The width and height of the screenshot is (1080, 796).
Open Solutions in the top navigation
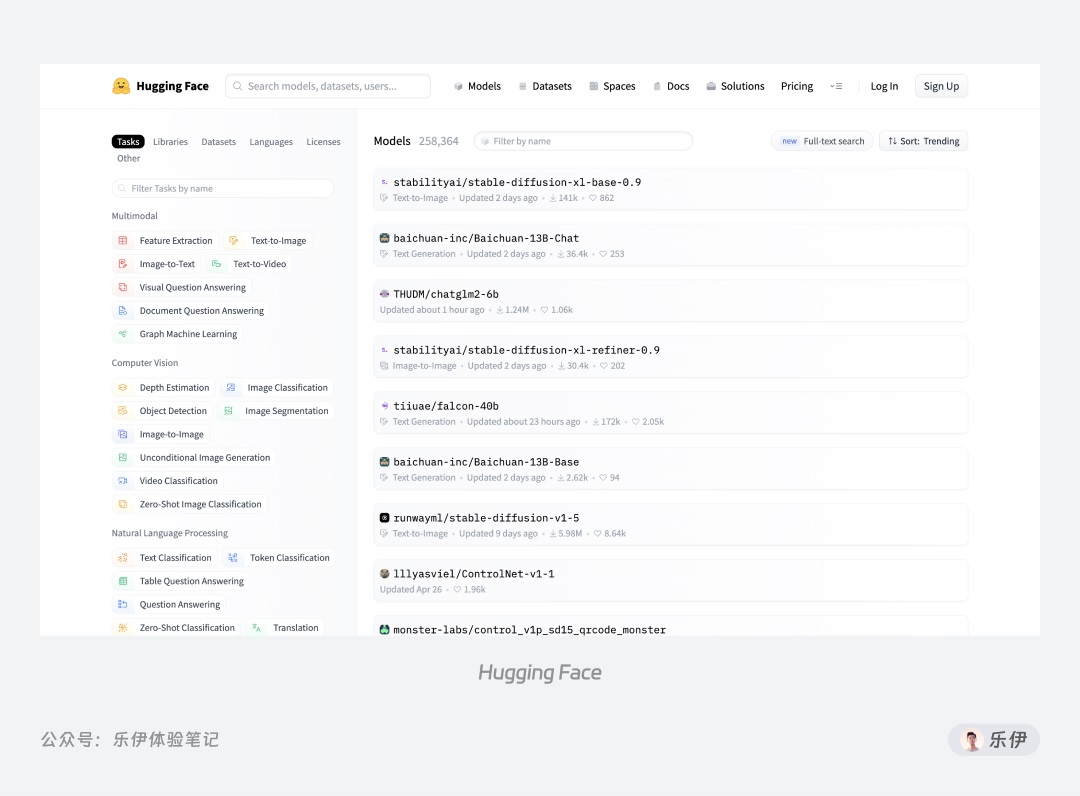pos(735,86)
